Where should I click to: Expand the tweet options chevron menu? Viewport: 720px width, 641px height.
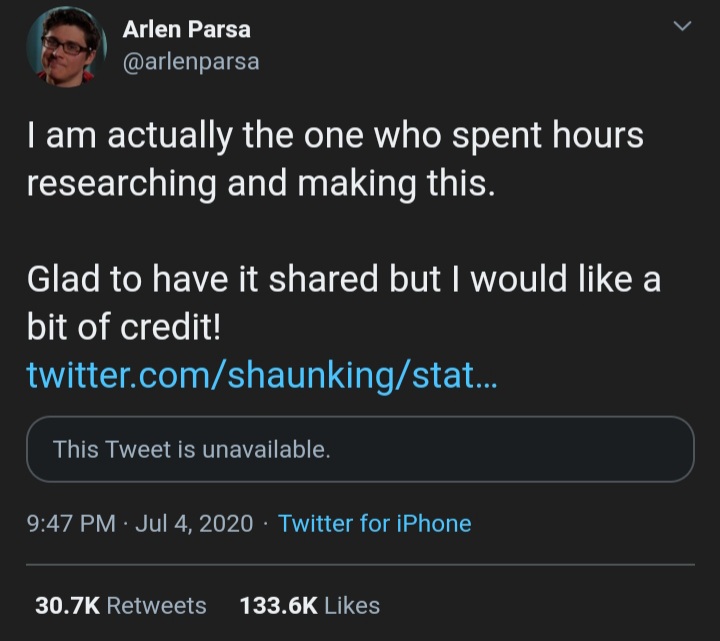[x=683, y=28]
